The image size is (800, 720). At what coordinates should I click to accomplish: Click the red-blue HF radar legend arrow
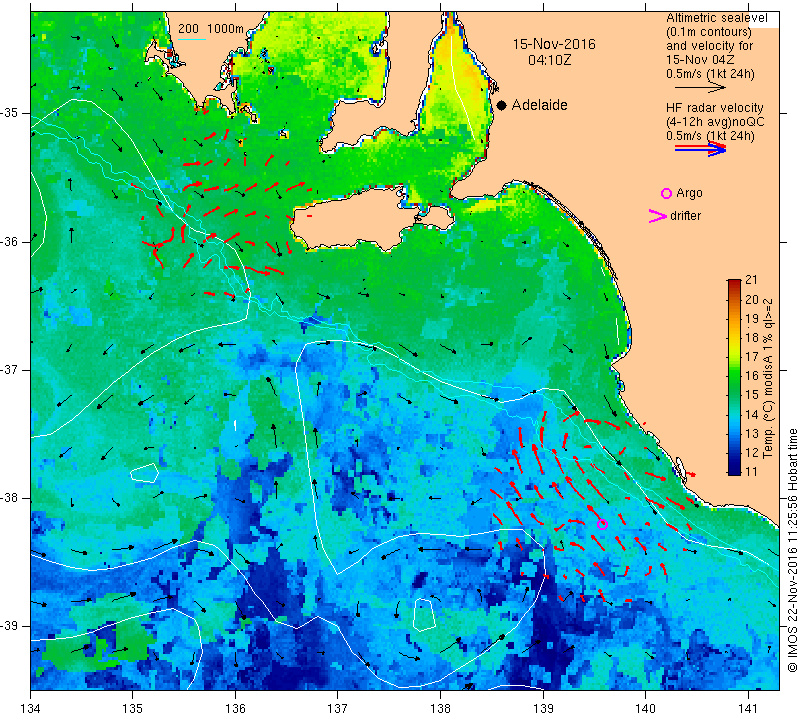point(700,149)
